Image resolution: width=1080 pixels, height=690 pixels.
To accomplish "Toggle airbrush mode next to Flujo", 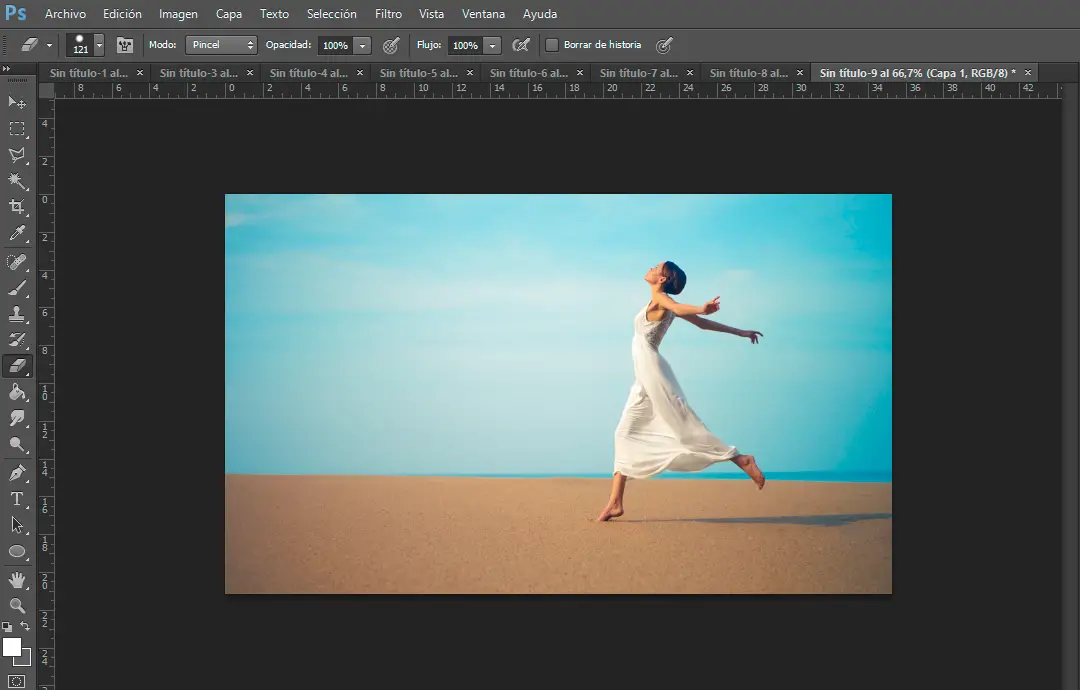I will pyautogui.click(x=520, y=45).
